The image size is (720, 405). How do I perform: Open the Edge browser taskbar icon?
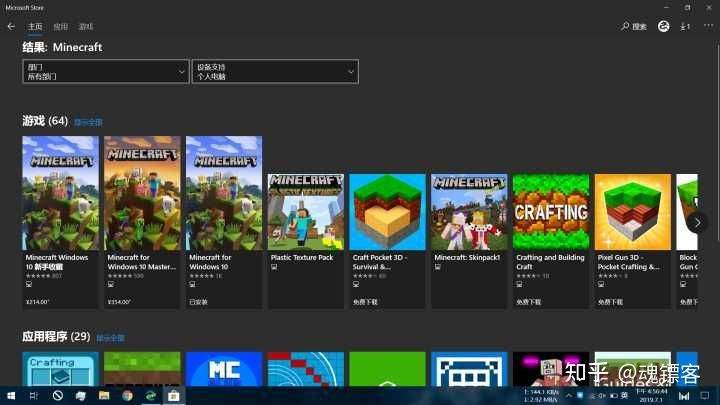click(151, 396)
